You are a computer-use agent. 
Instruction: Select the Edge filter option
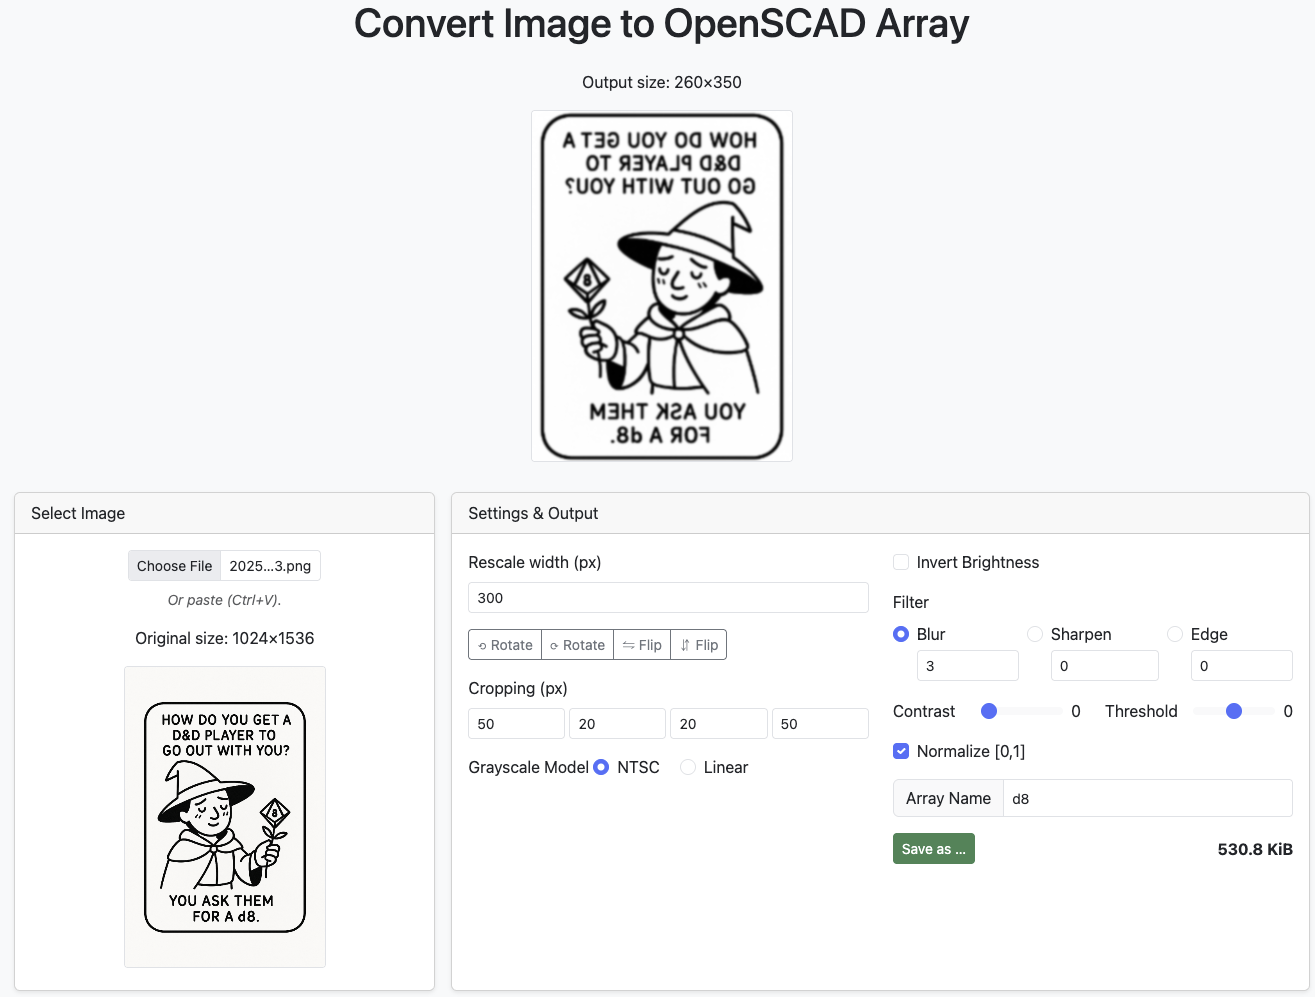pos(1175,634)
